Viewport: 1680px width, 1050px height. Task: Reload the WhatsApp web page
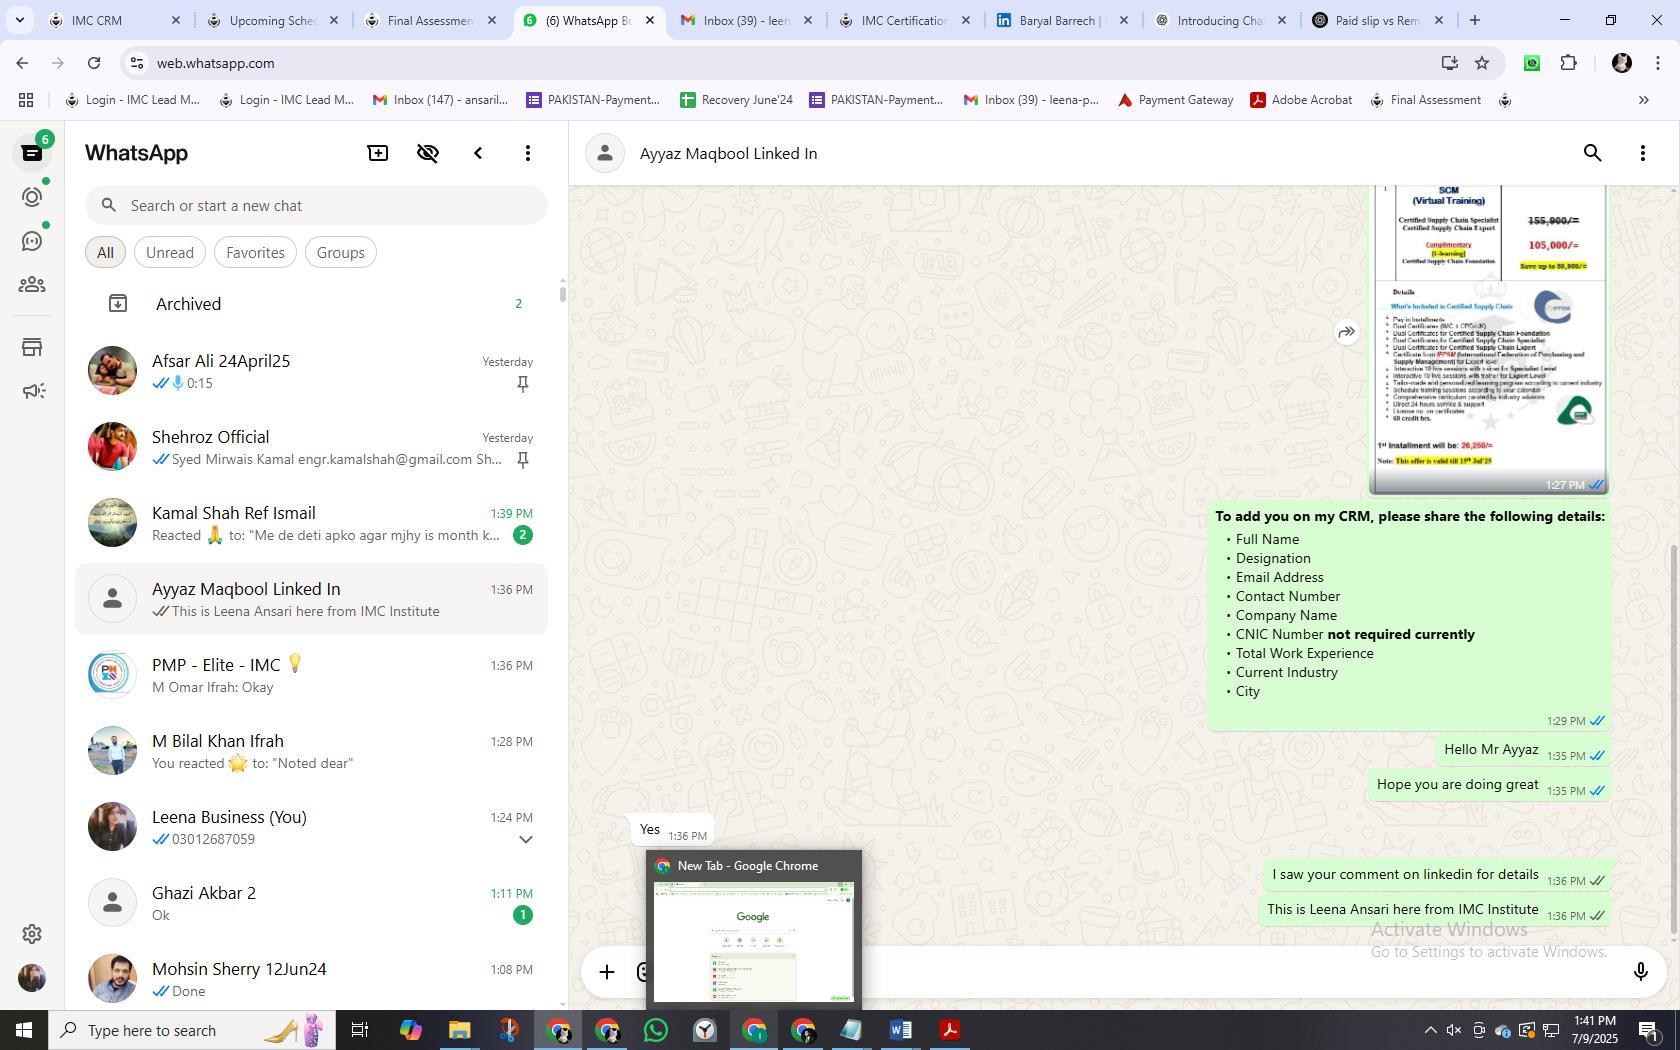tap(94, 63)
